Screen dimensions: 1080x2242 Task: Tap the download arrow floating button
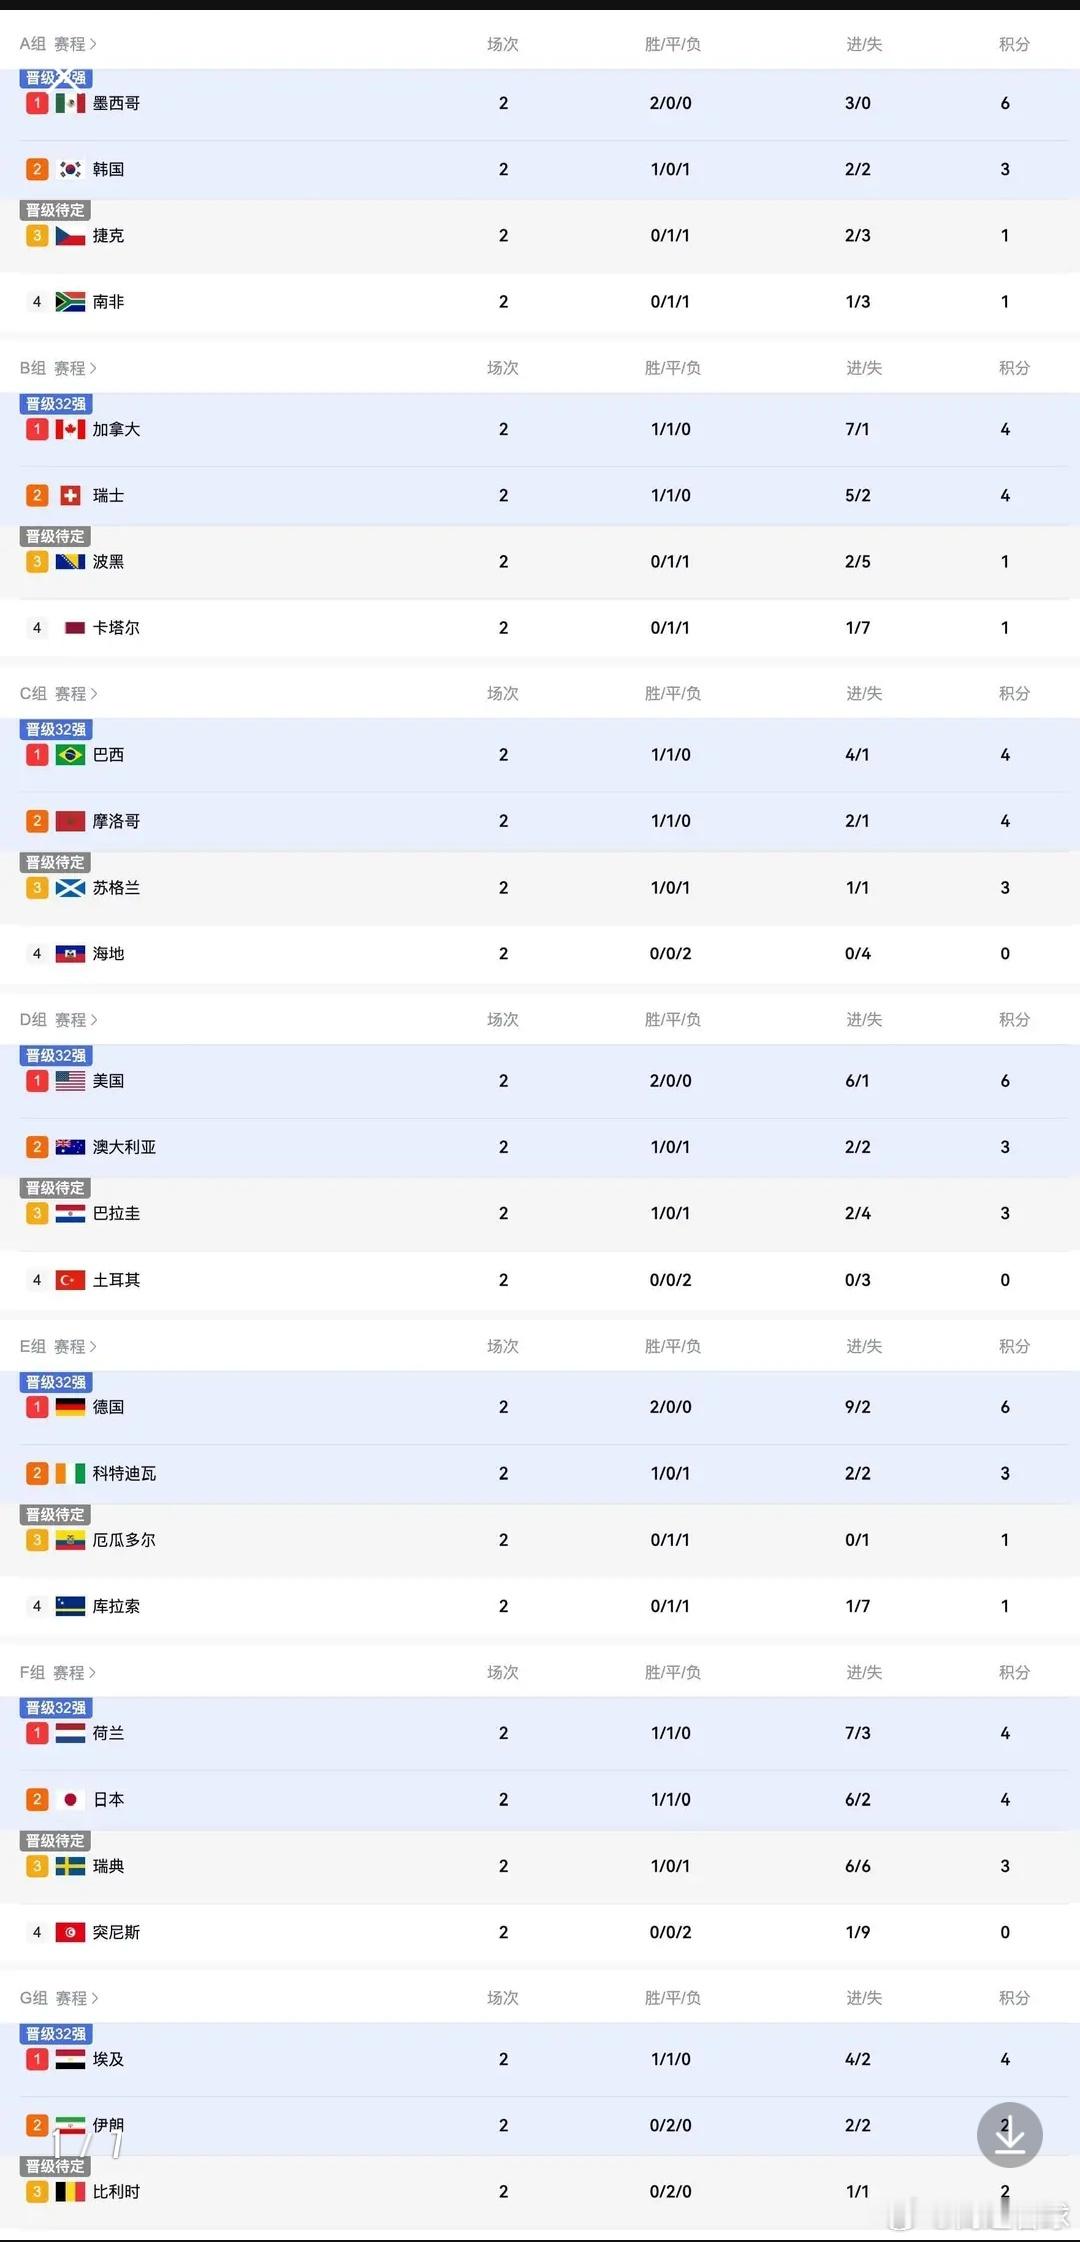pyautogui.click(x=1009, y=2135)
